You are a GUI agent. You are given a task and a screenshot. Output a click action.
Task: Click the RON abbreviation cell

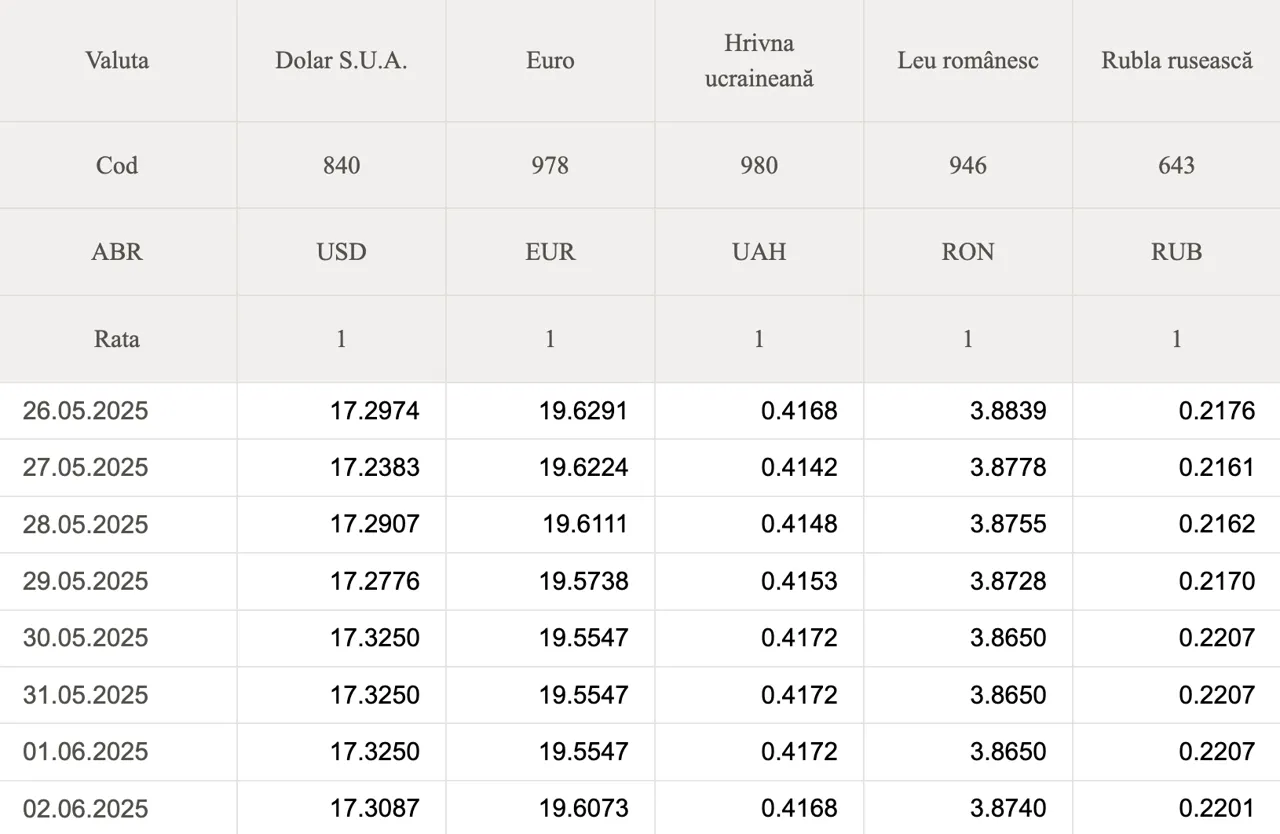[x=968, y=252]
